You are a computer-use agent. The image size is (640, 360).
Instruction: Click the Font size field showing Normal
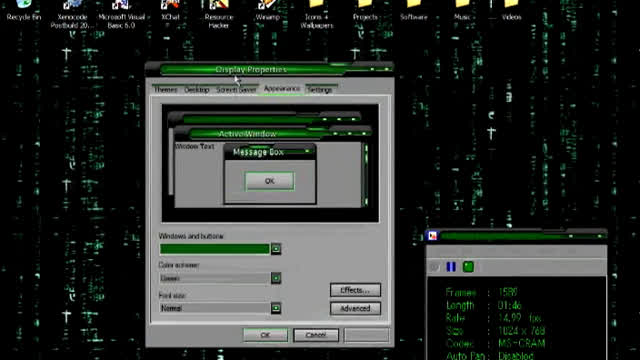click(215, 308)
